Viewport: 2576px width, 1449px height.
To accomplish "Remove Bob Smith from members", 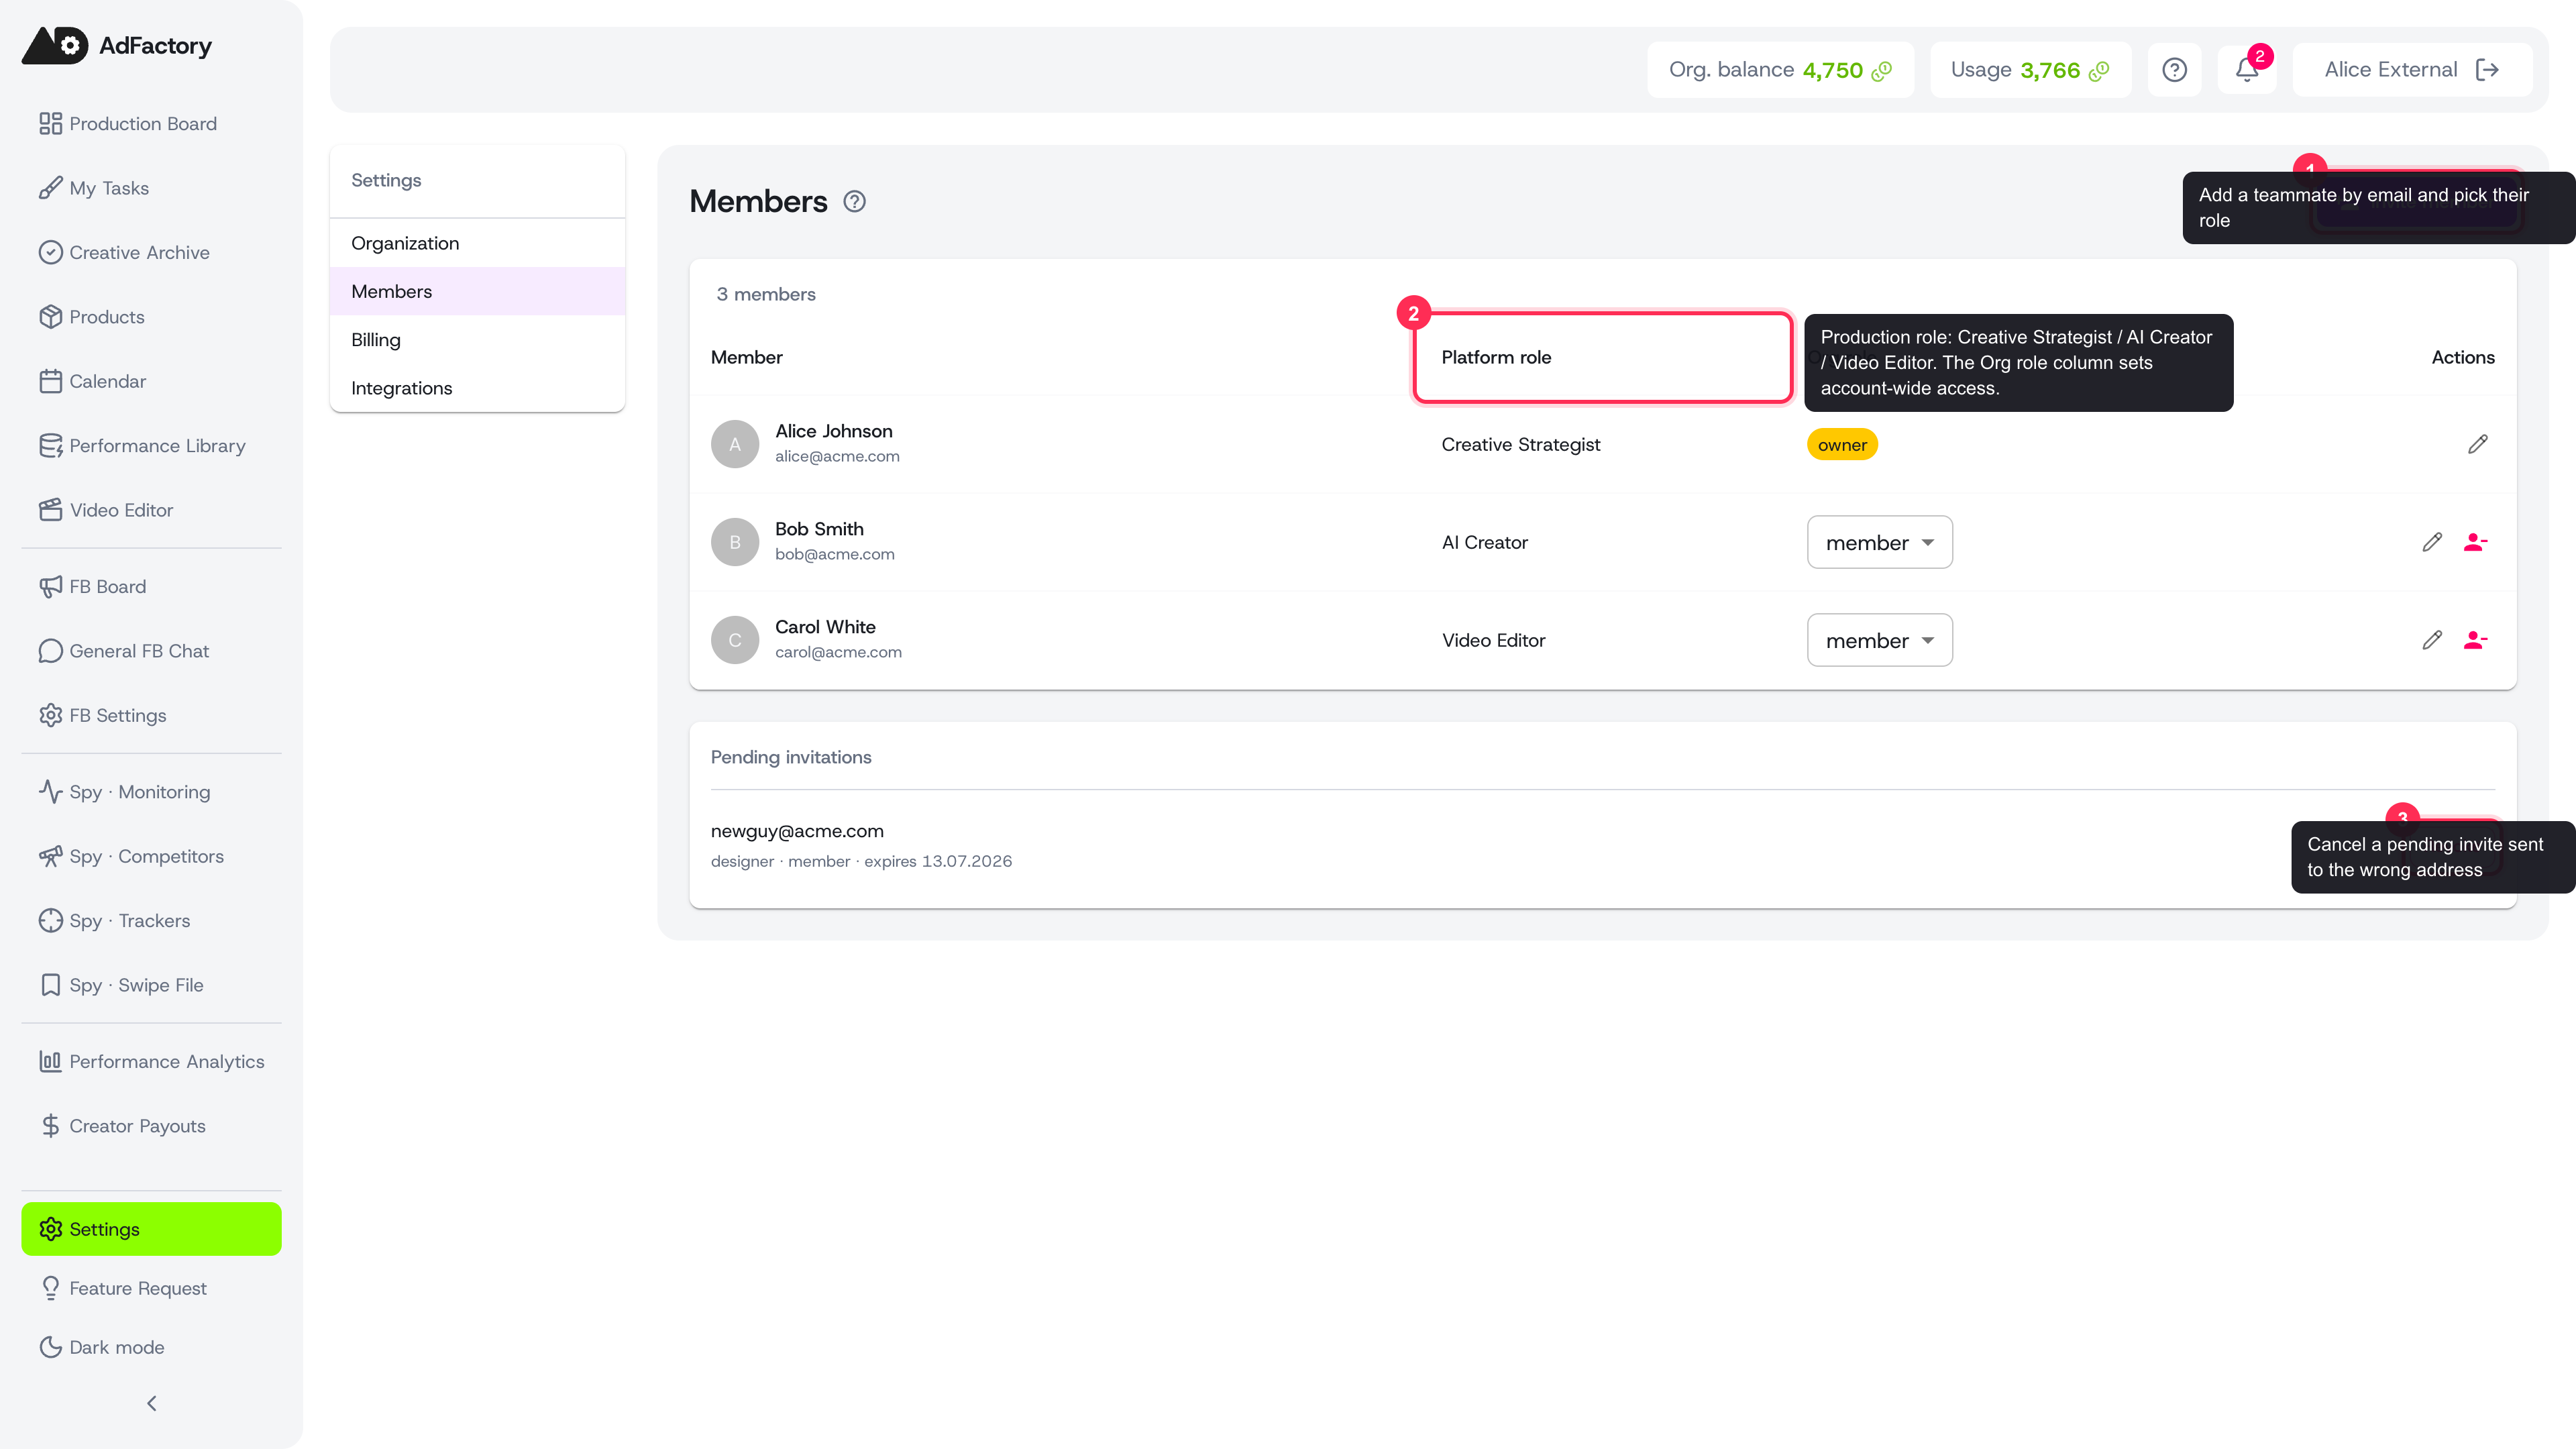I will pyautogui.click(x=2475, y=542).
